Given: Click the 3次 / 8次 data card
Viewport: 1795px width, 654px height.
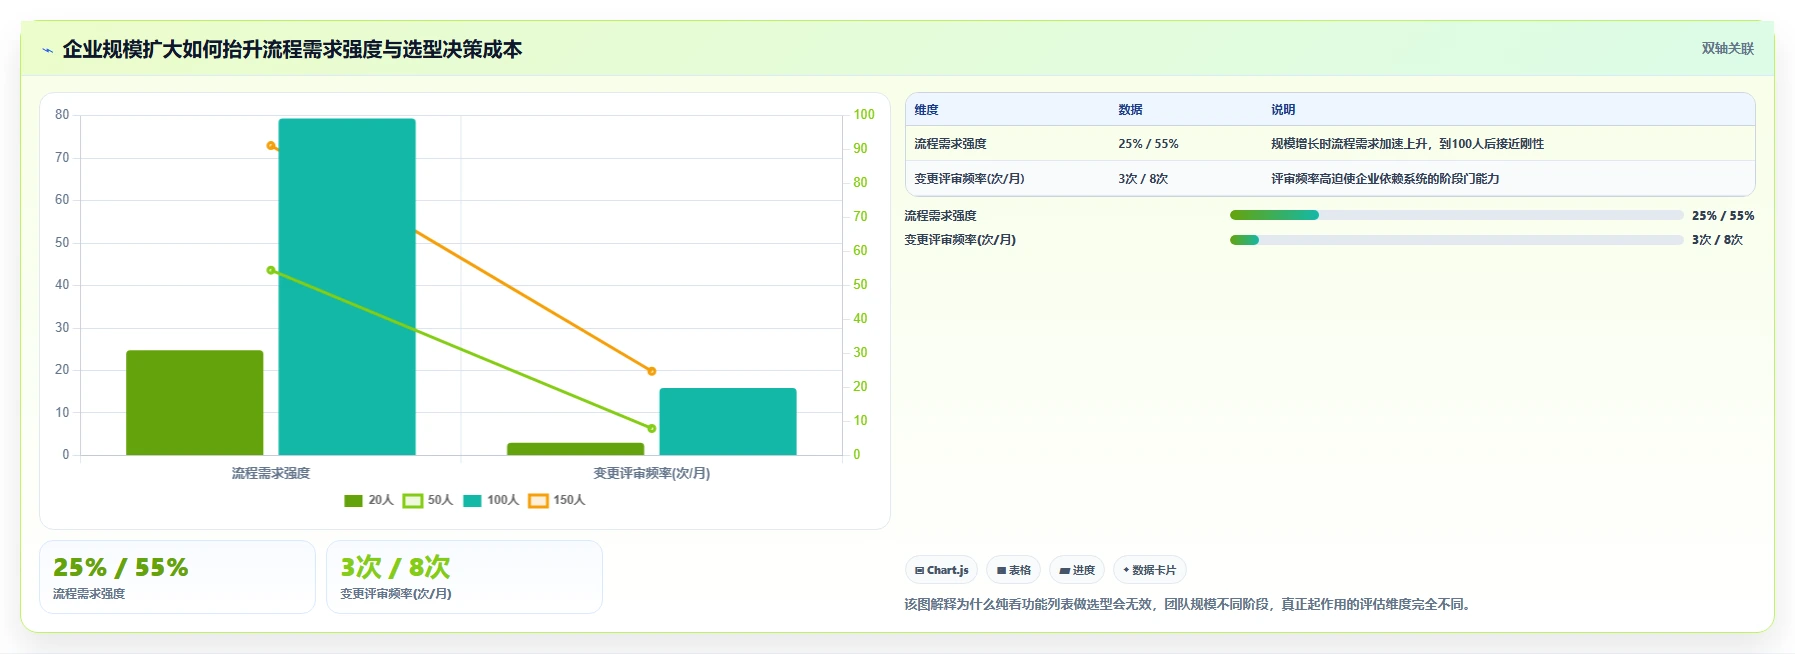Looking at the screenshot, I should pyautogui.click(x=464, y=577).
